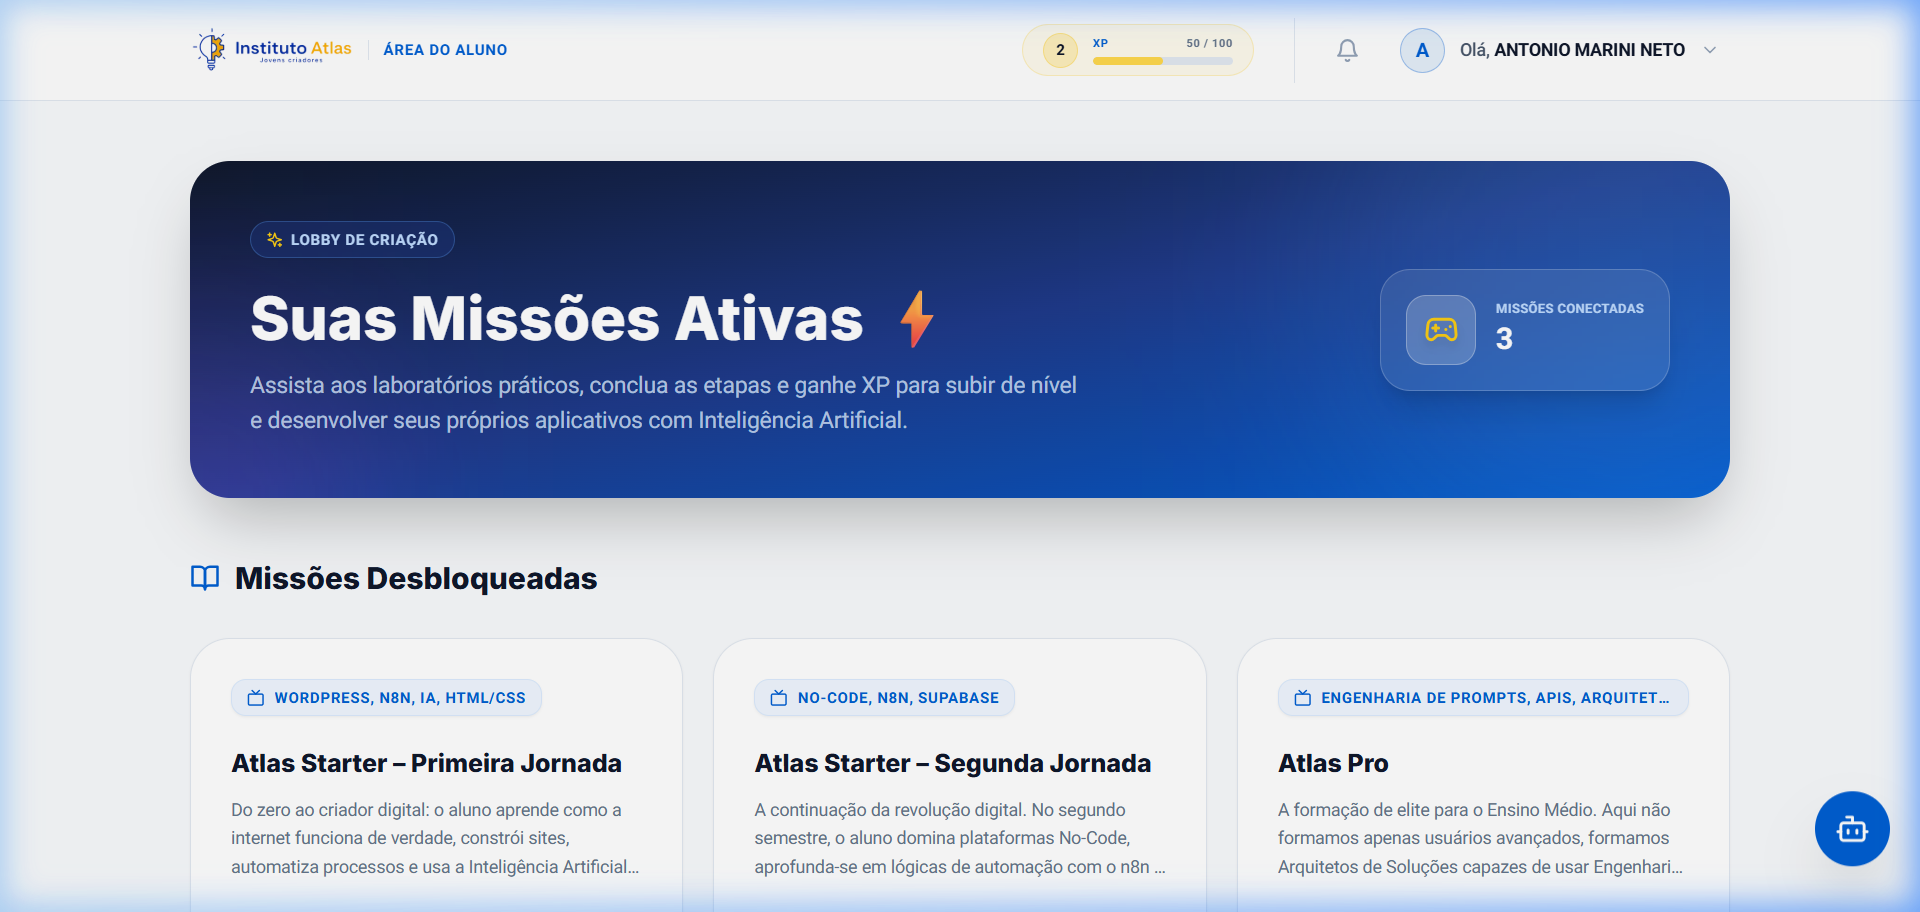The image size is (1920, 912).
Task: Open the chatbot assistant floating button
Action: coord(1852,829)
